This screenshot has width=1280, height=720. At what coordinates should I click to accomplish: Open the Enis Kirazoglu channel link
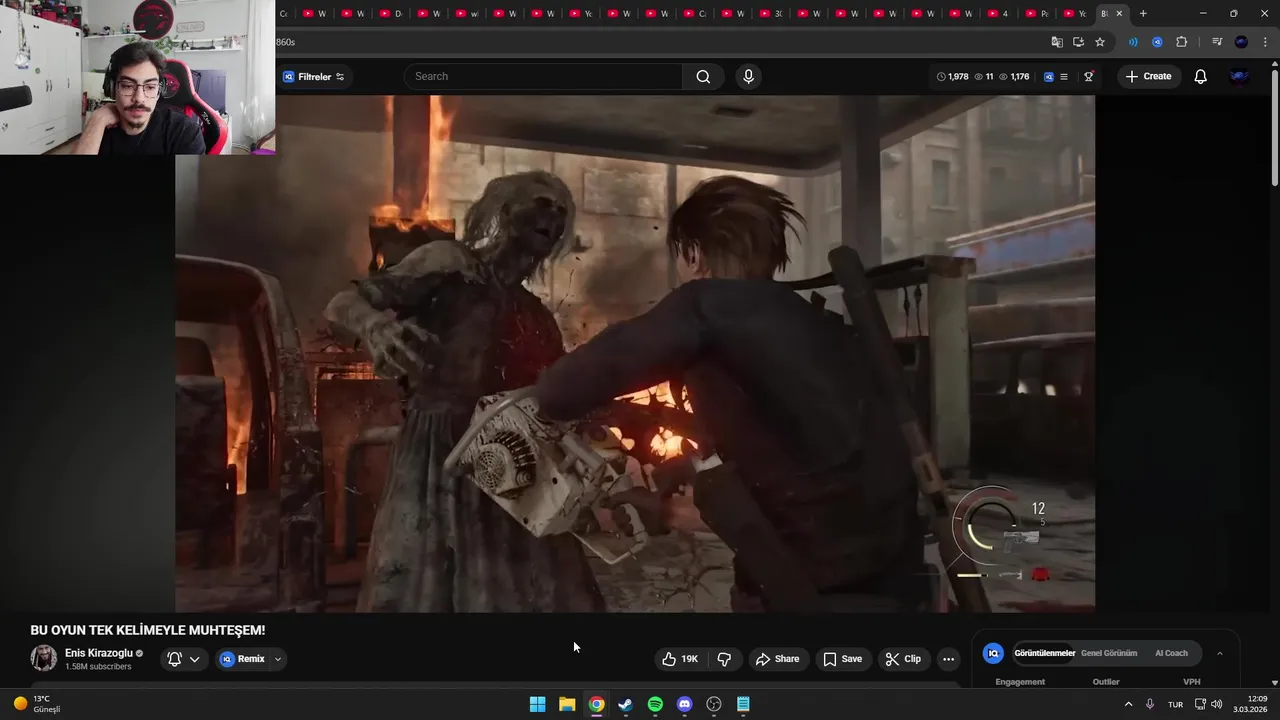point(99,653)
